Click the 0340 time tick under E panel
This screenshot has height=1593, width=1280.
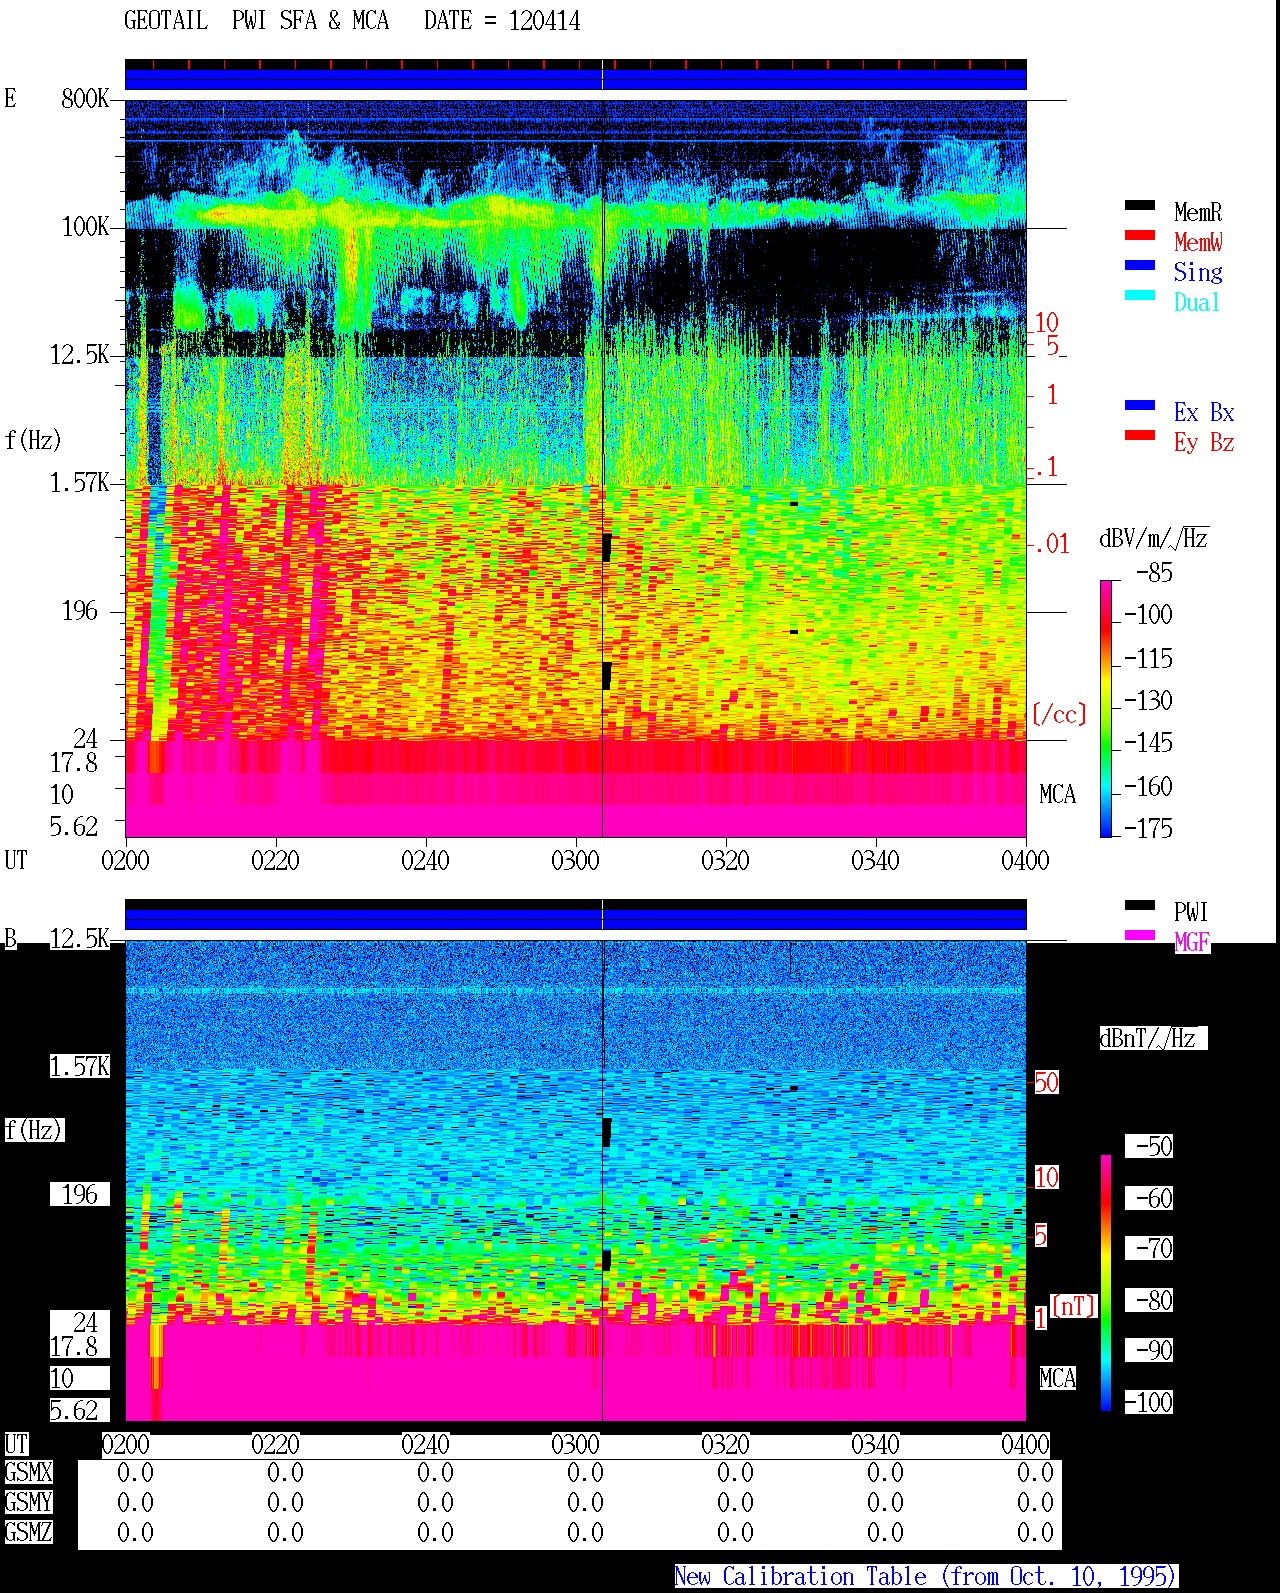click(x=875, y=861)
